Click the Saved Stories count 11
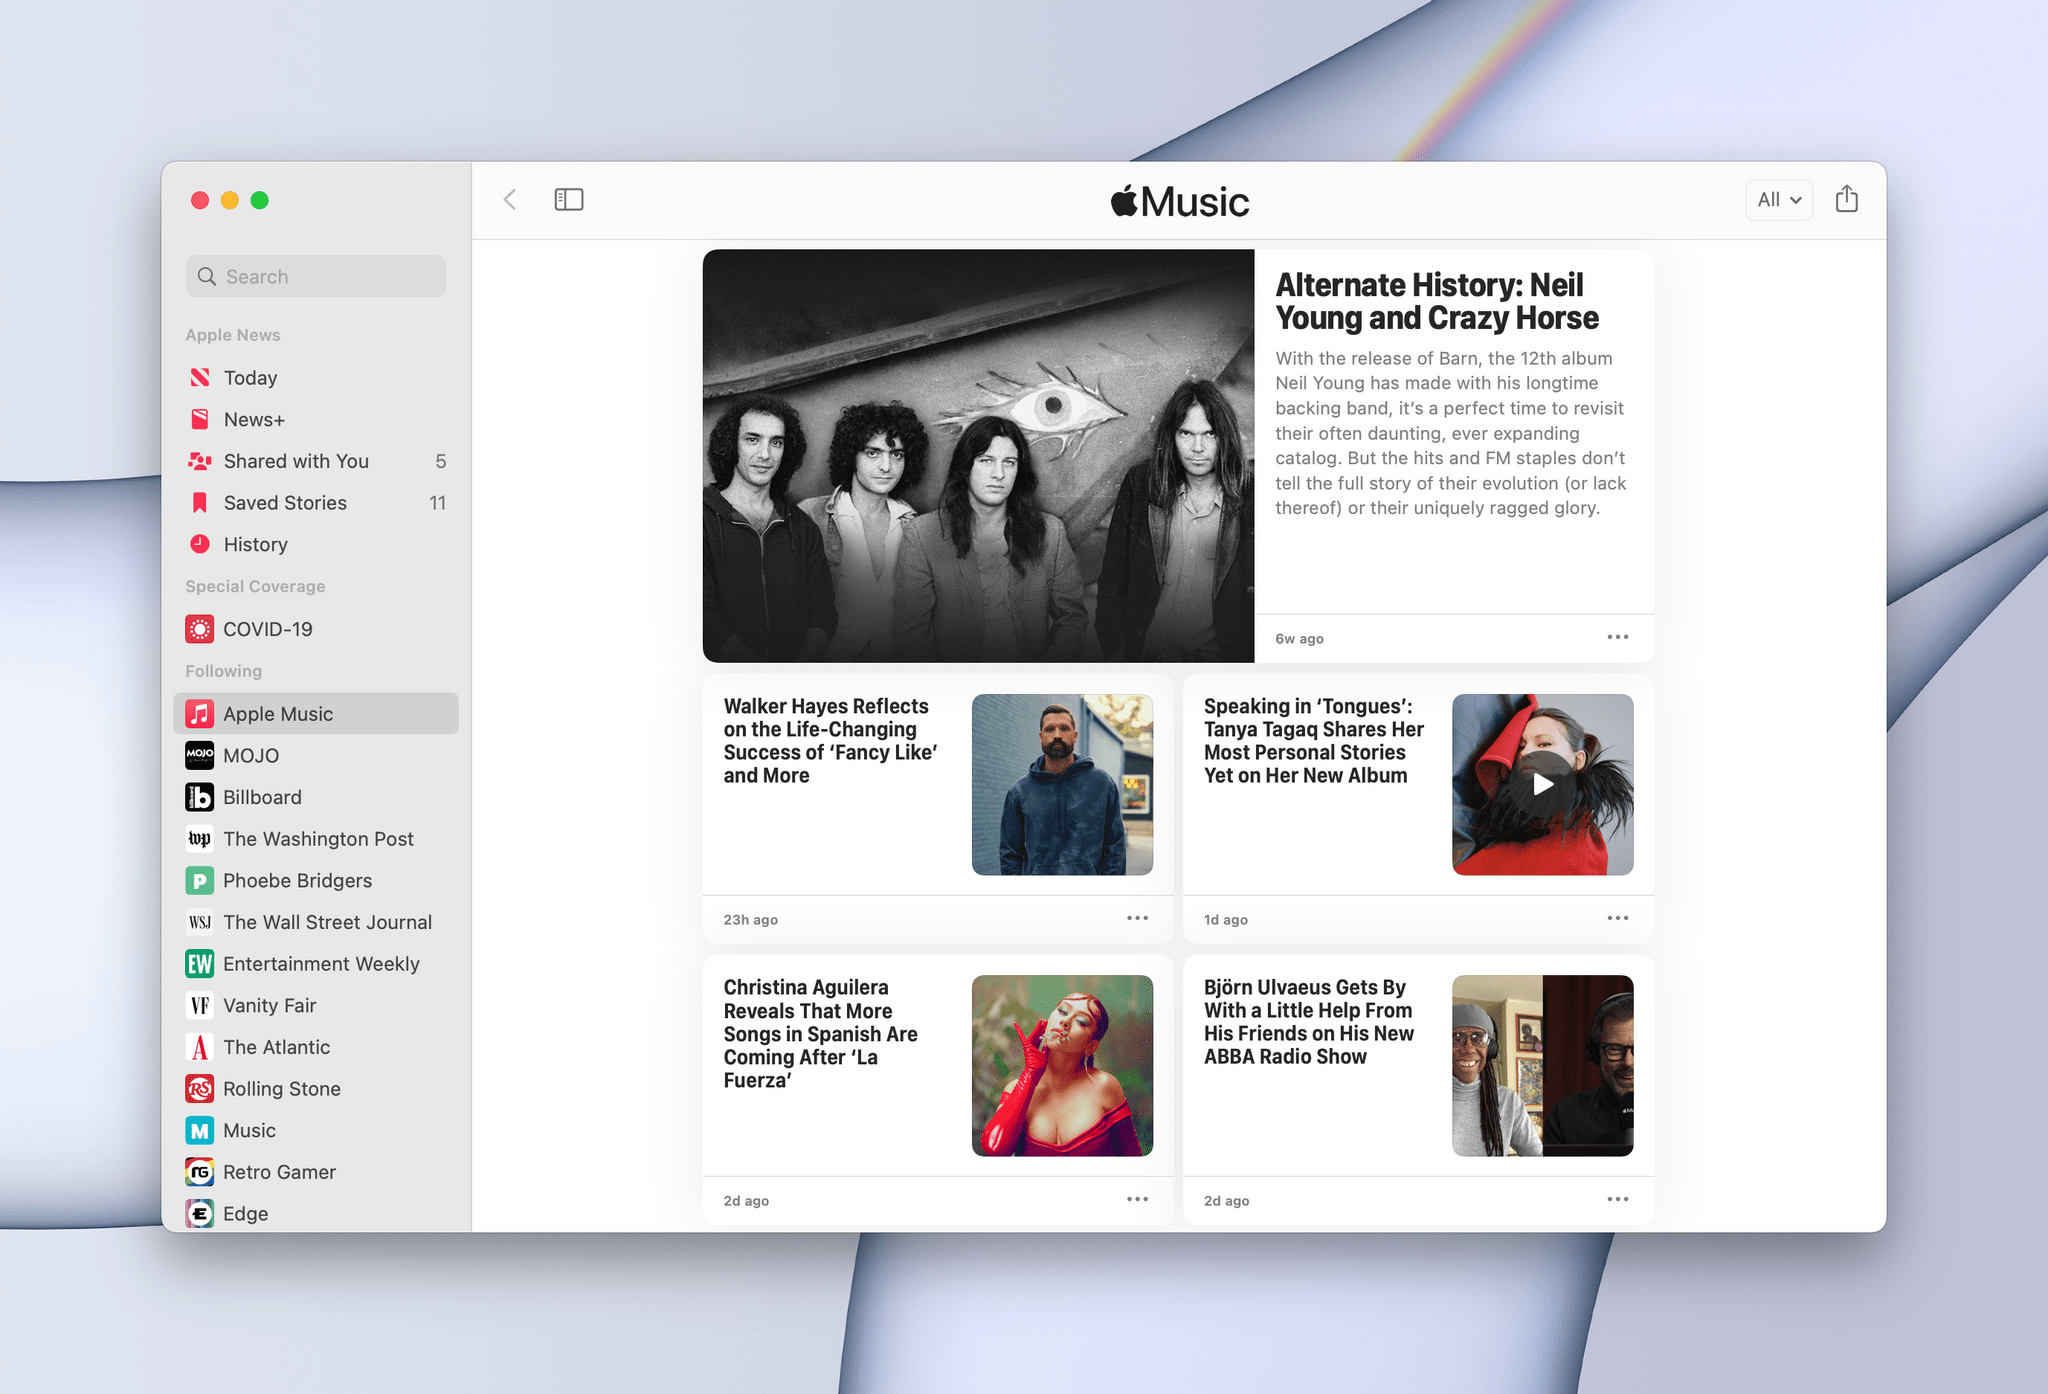The width and height of the screenshot is (2048, 1394). click(437, 503)
